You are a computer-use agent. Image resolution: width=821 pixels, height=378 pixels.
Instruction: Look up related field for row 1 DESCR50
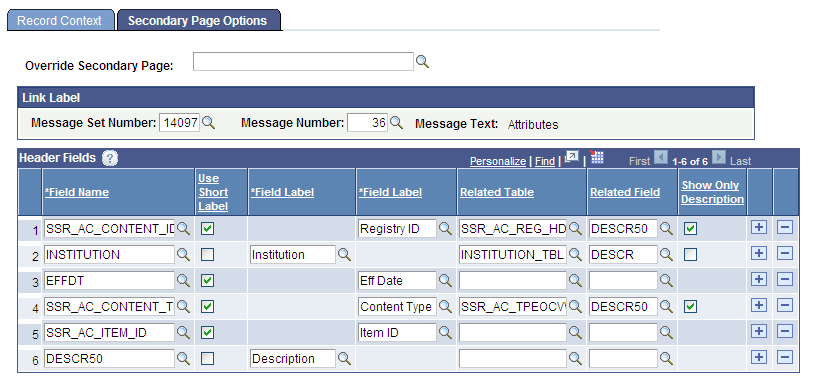[666, 228]
